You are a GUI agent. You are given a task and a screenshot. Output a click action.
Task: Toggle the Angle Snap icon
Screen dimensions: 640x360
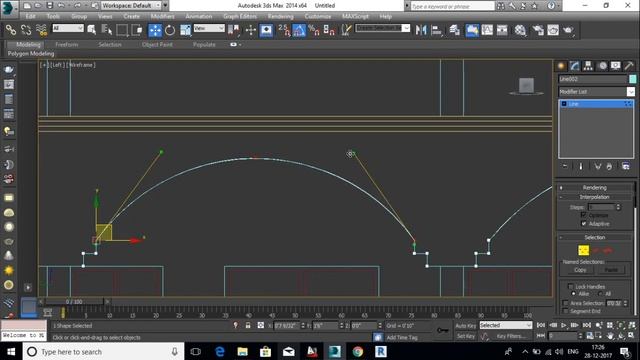click(299, 30)
